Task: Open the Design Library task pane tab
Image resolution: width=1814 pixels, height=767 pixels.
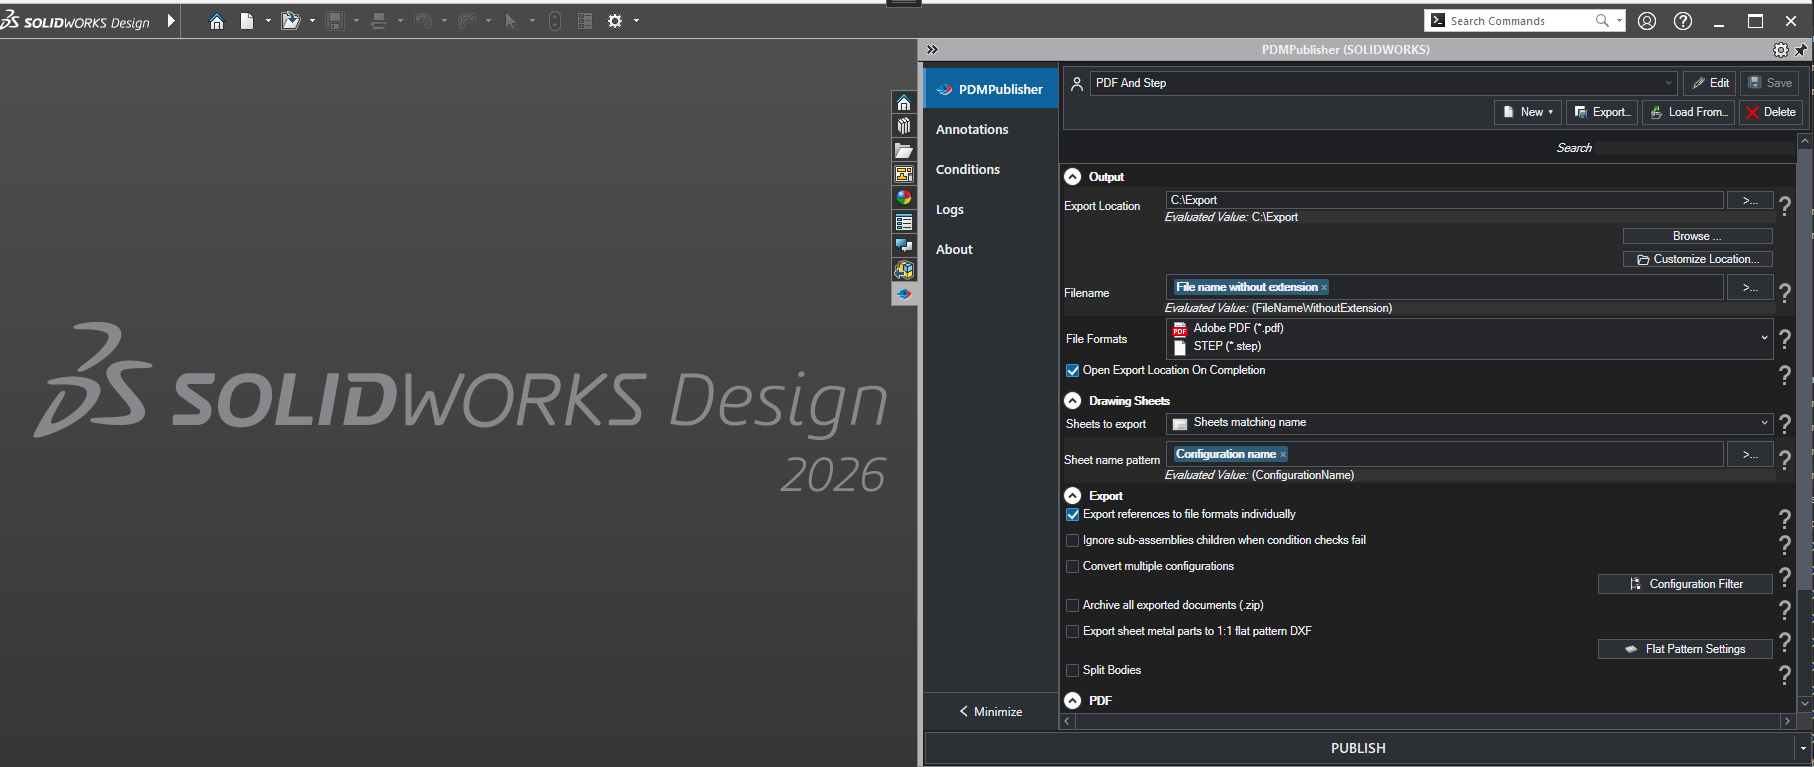Action: (x=904, y=126)
